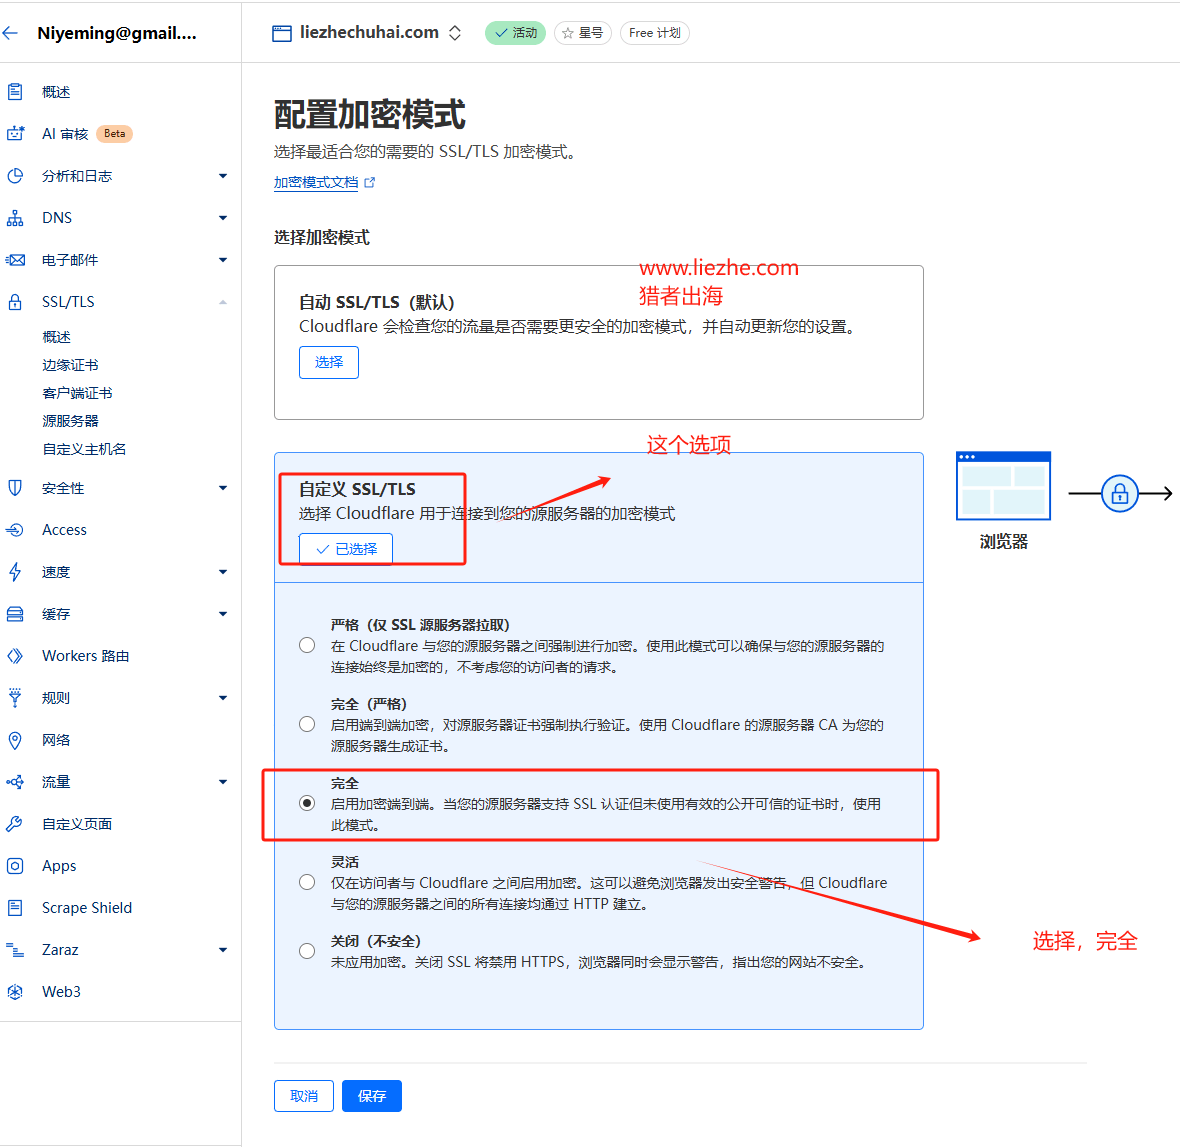The image size is (1180, 1147).
Task: Click the Scrape Shield document icon
Action: pos(15,908)
